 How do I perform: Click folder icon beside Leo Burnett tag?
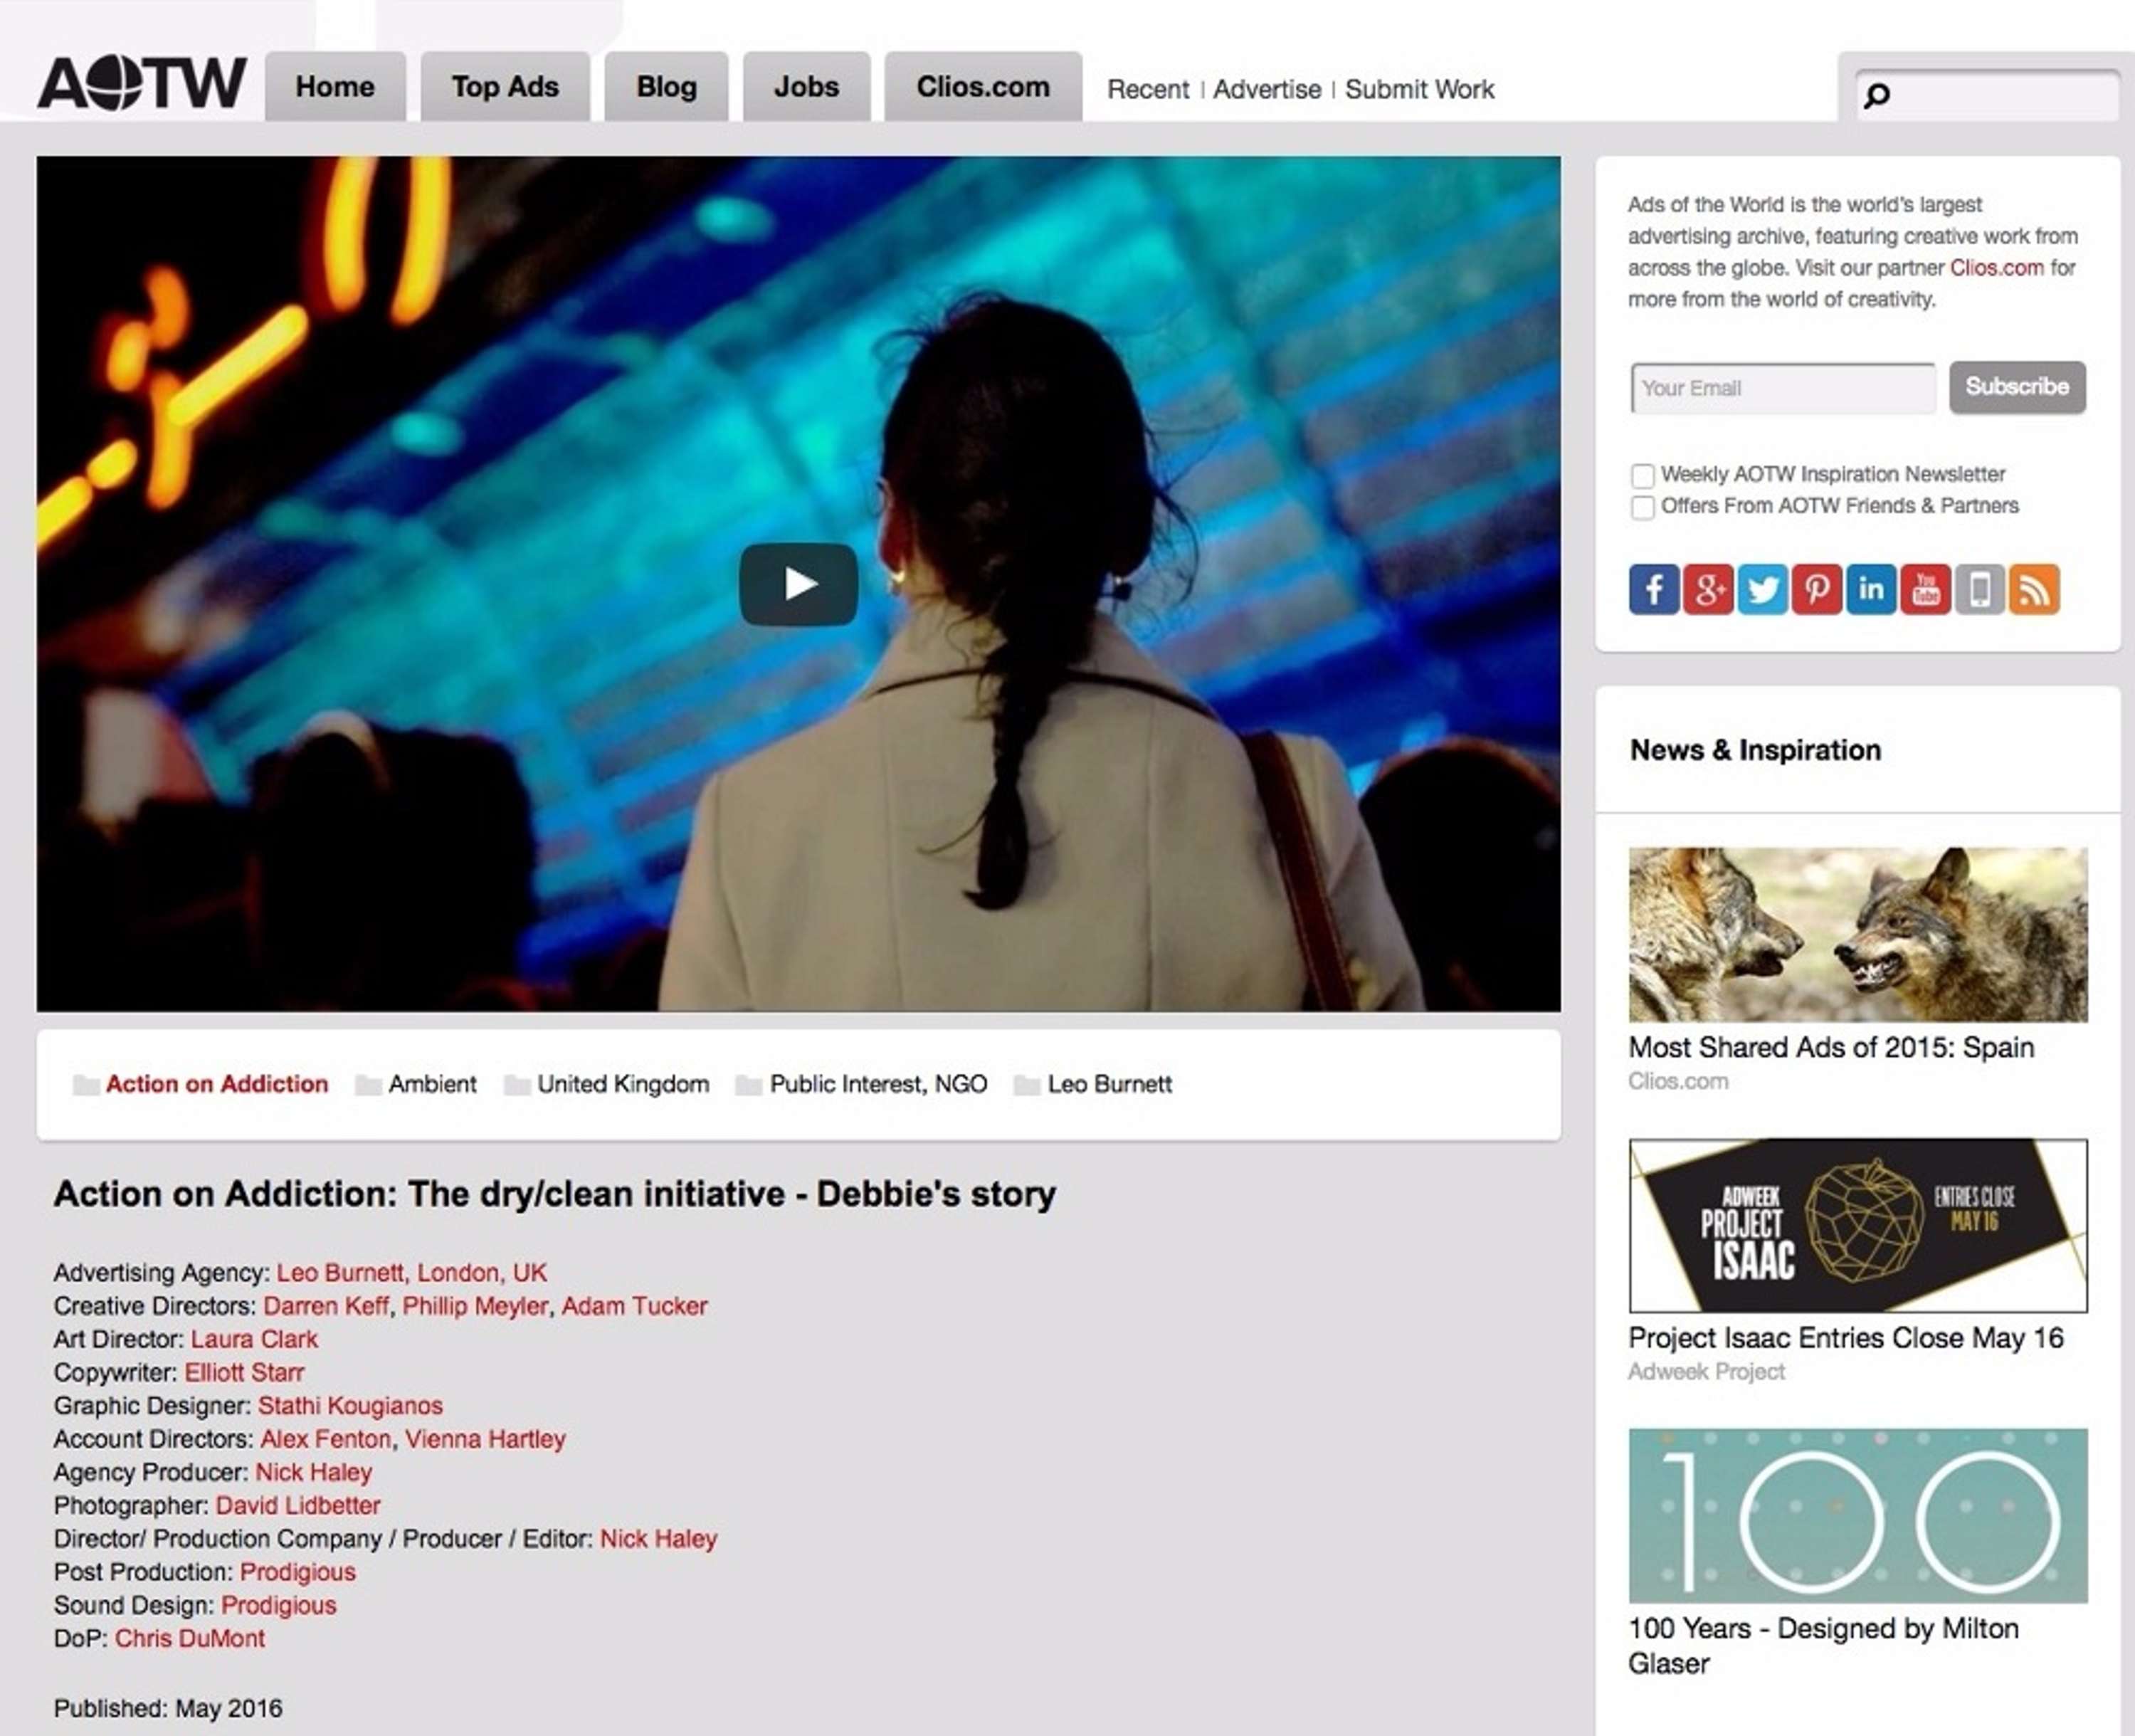tap(1027, 1085)
